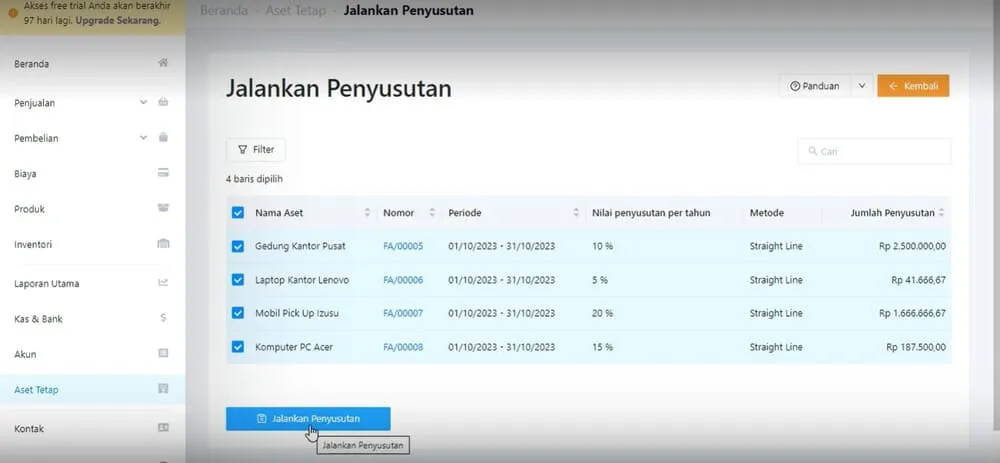Click the sort icon on Nama Aset column
This screenshot has height=463, width=1000.
point(367,213)
